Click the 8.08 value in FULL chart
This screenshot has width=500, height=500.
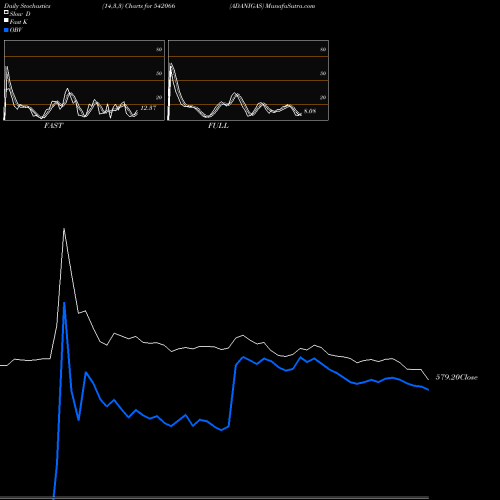(x=310, y=111)
